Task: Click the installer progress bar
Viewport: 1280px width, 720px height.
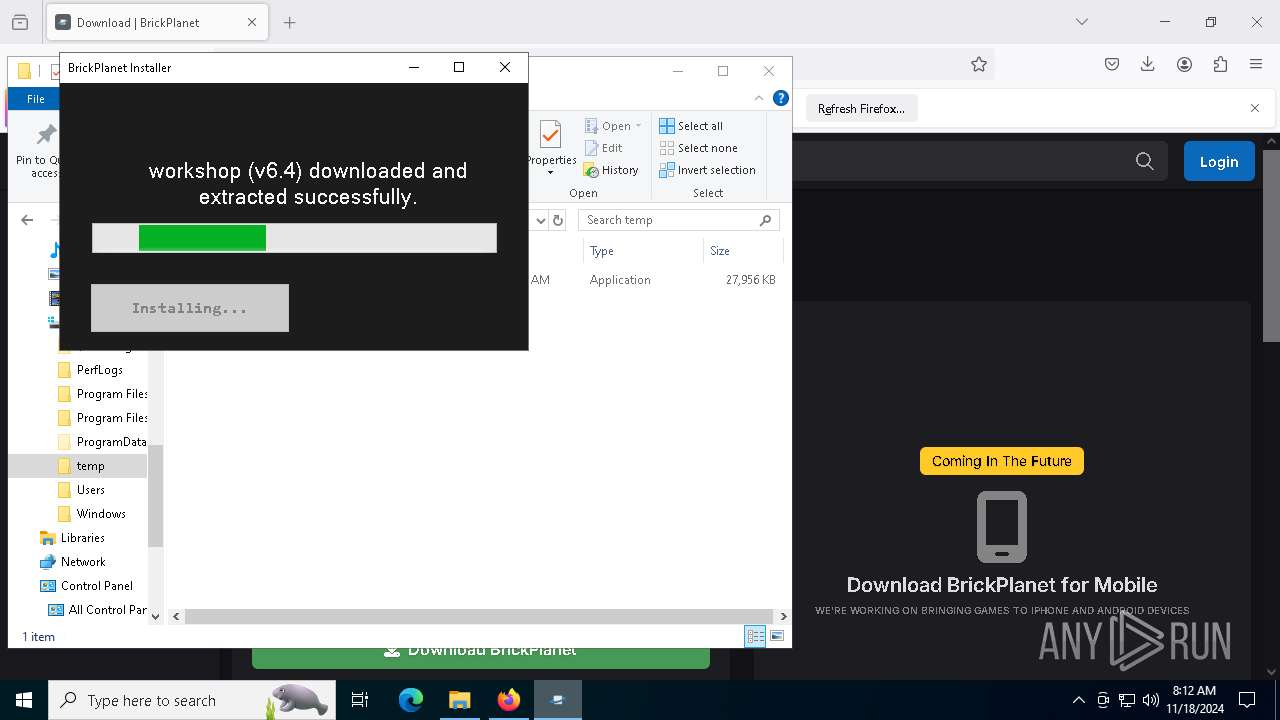Action: (x=294, y=237)
